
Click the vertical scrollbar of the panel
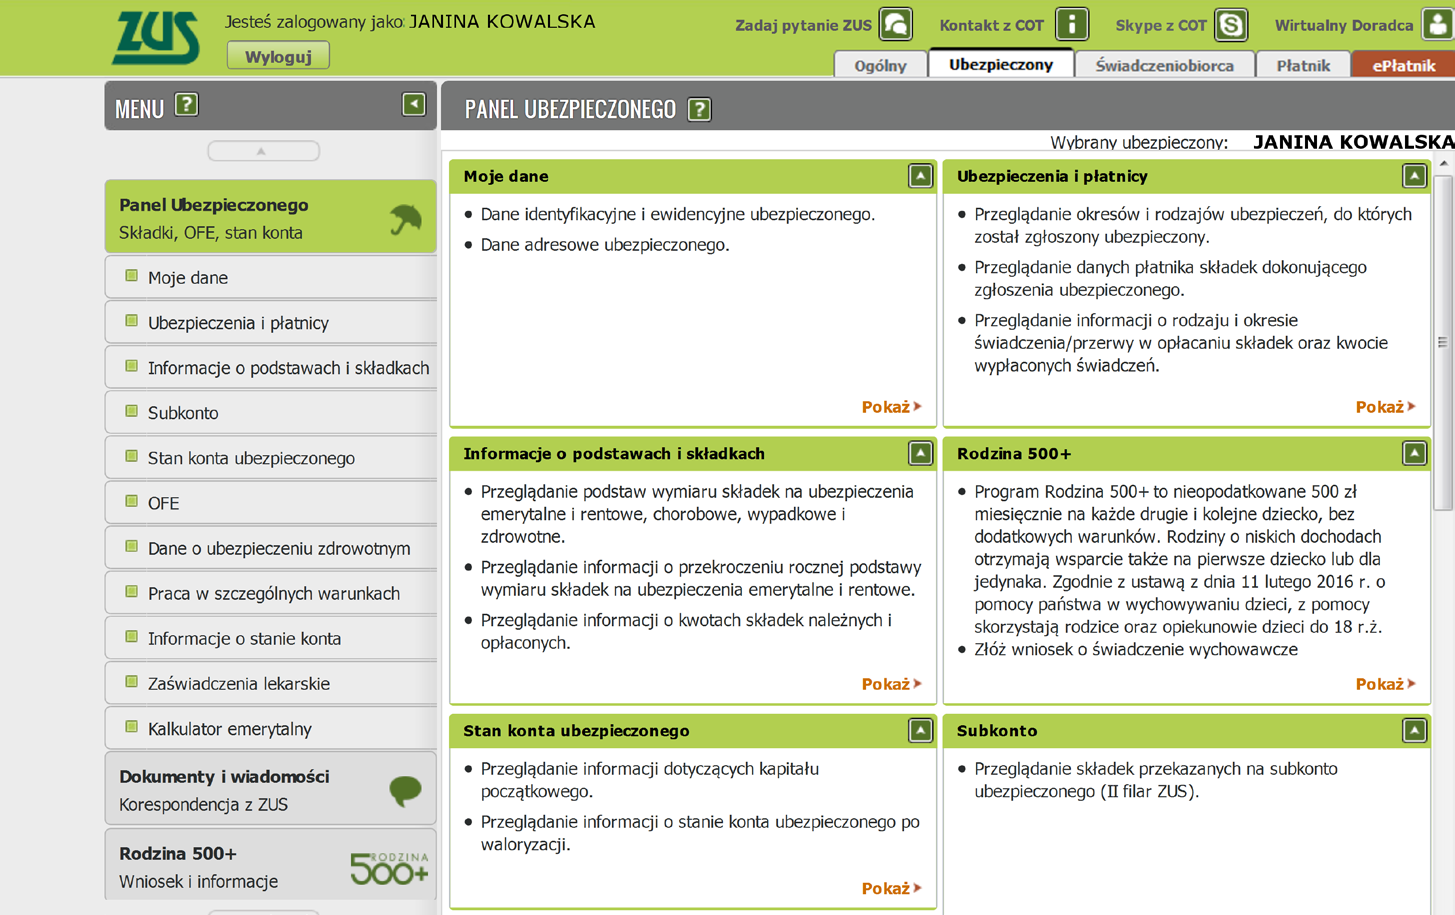pos(1443,342)
